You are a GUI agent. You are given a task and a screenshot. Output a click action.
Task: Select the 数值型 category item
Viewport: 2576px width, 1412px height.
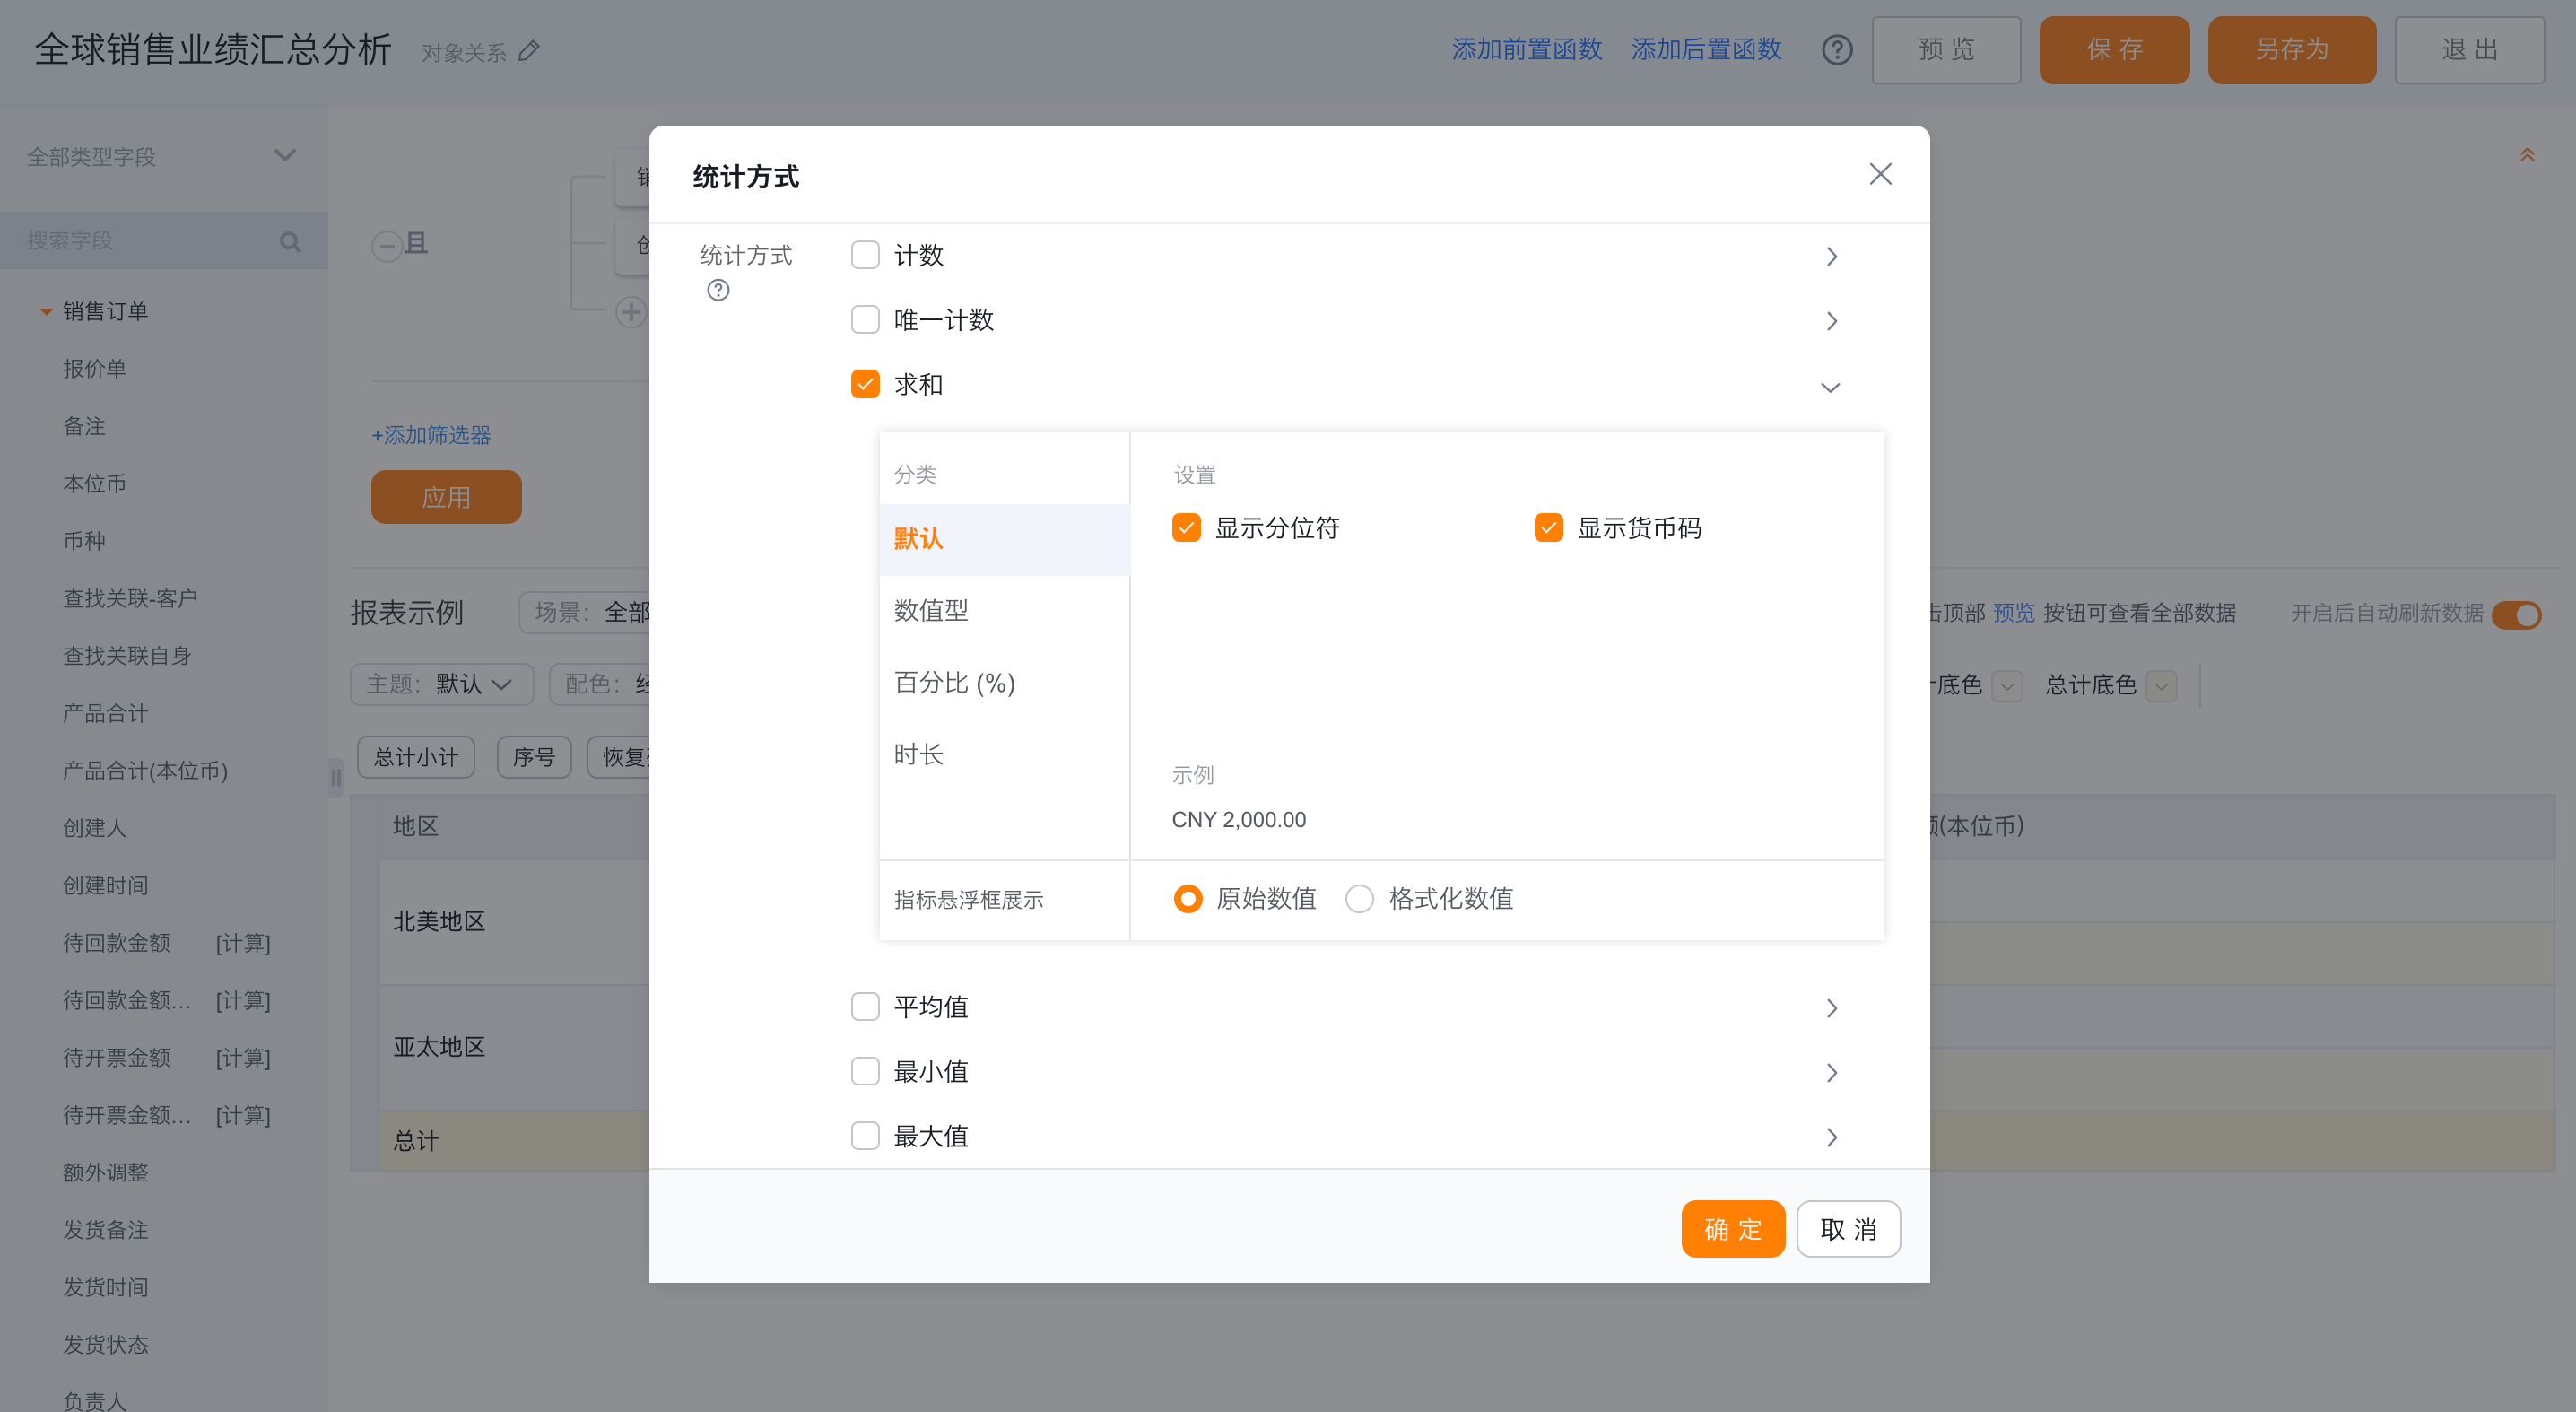(932, 610)
